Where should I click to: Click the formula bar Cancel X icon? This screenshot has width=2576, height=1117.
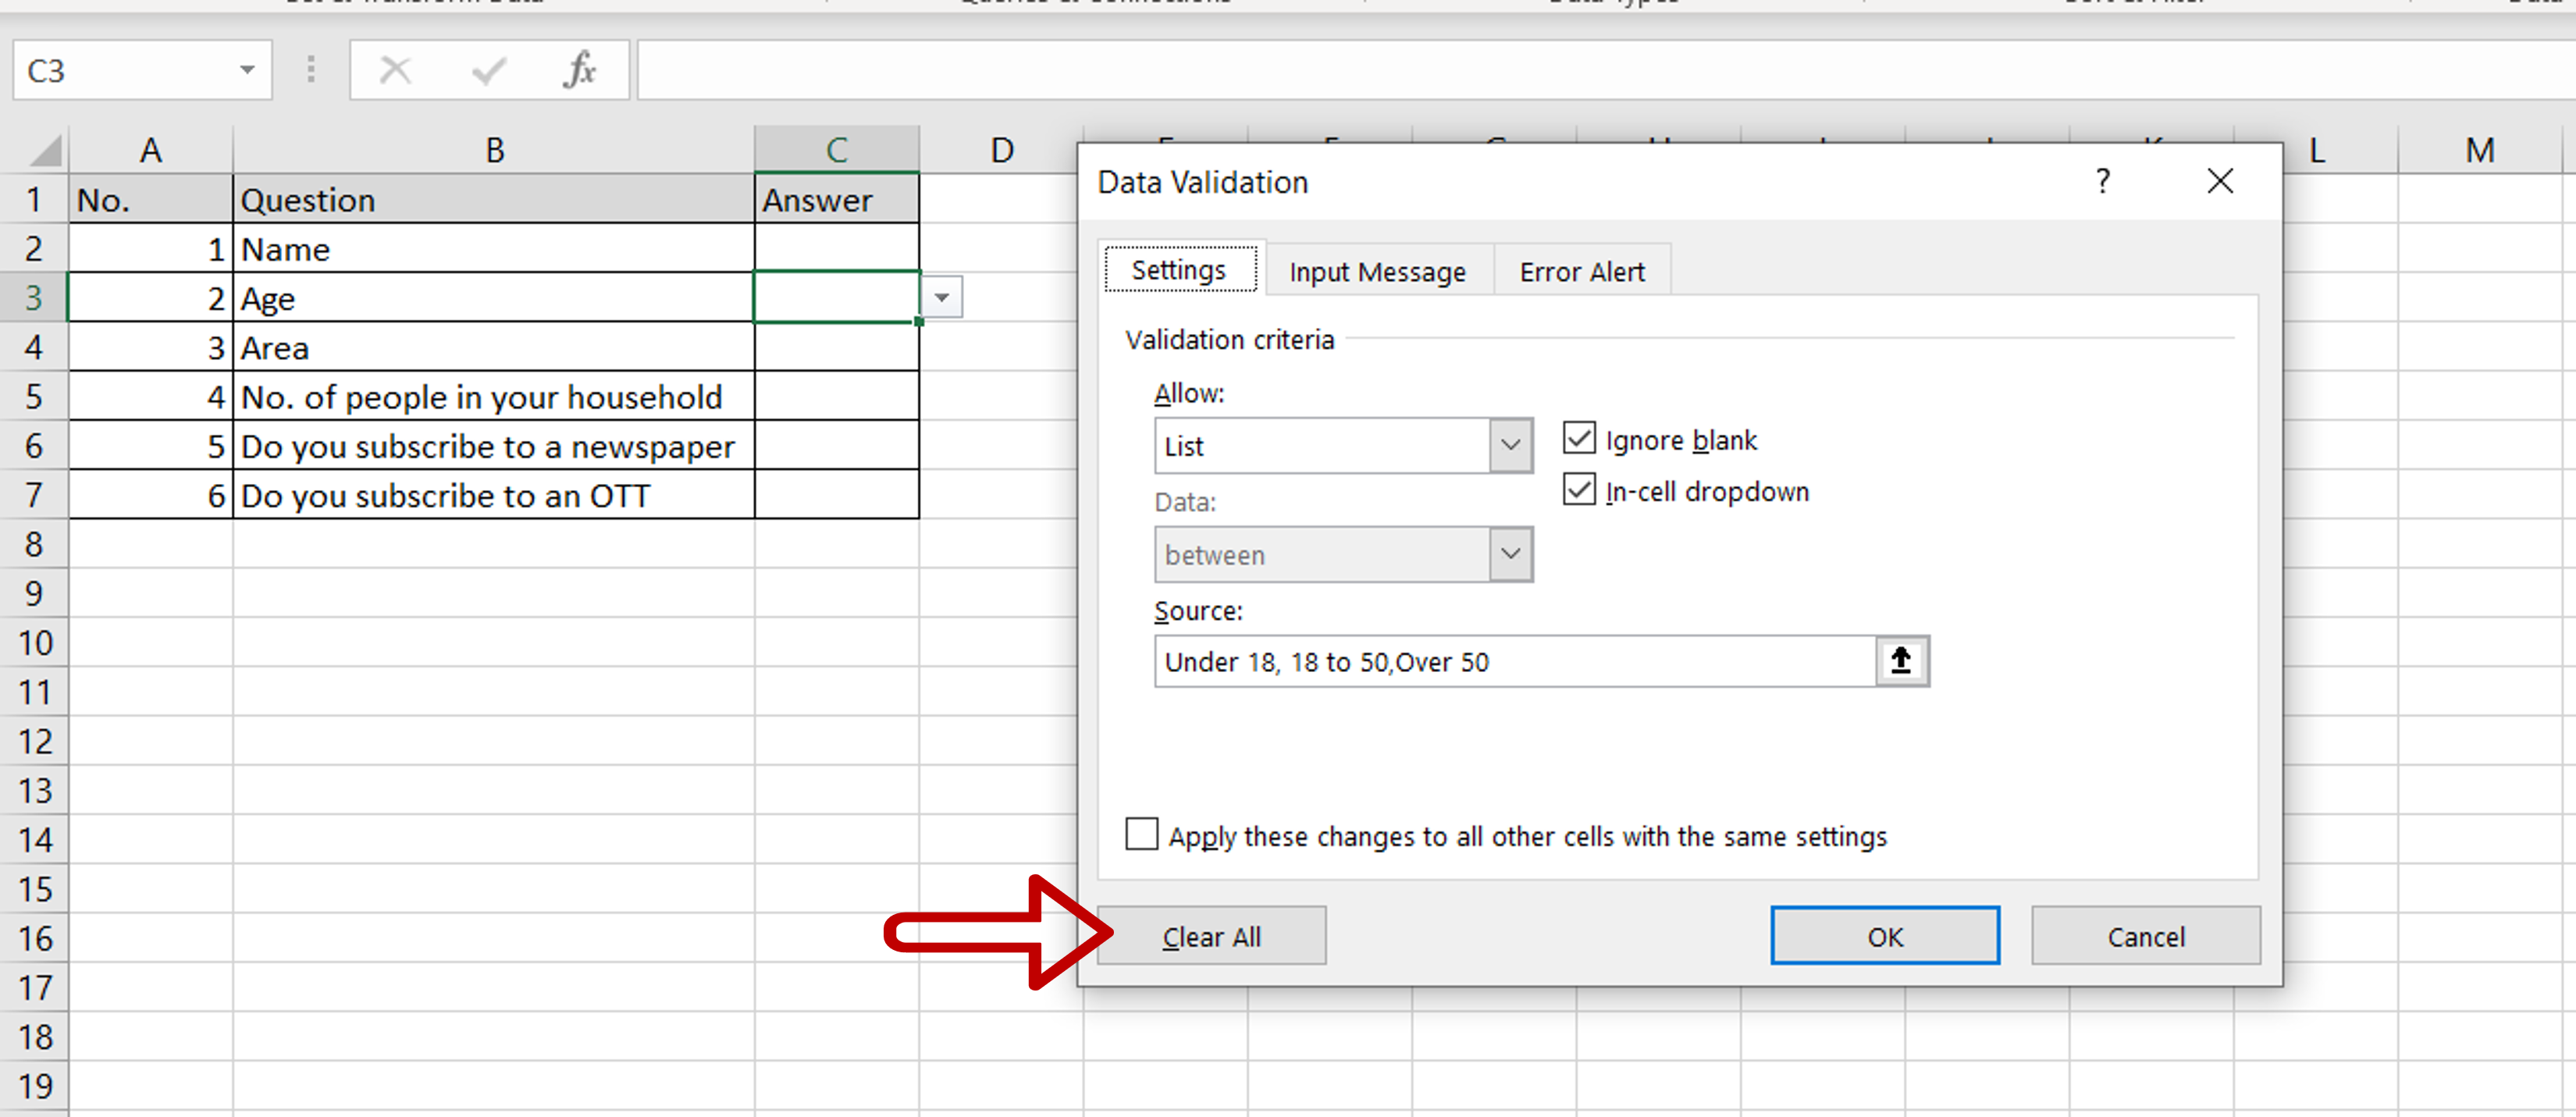(x=395, y=70)
